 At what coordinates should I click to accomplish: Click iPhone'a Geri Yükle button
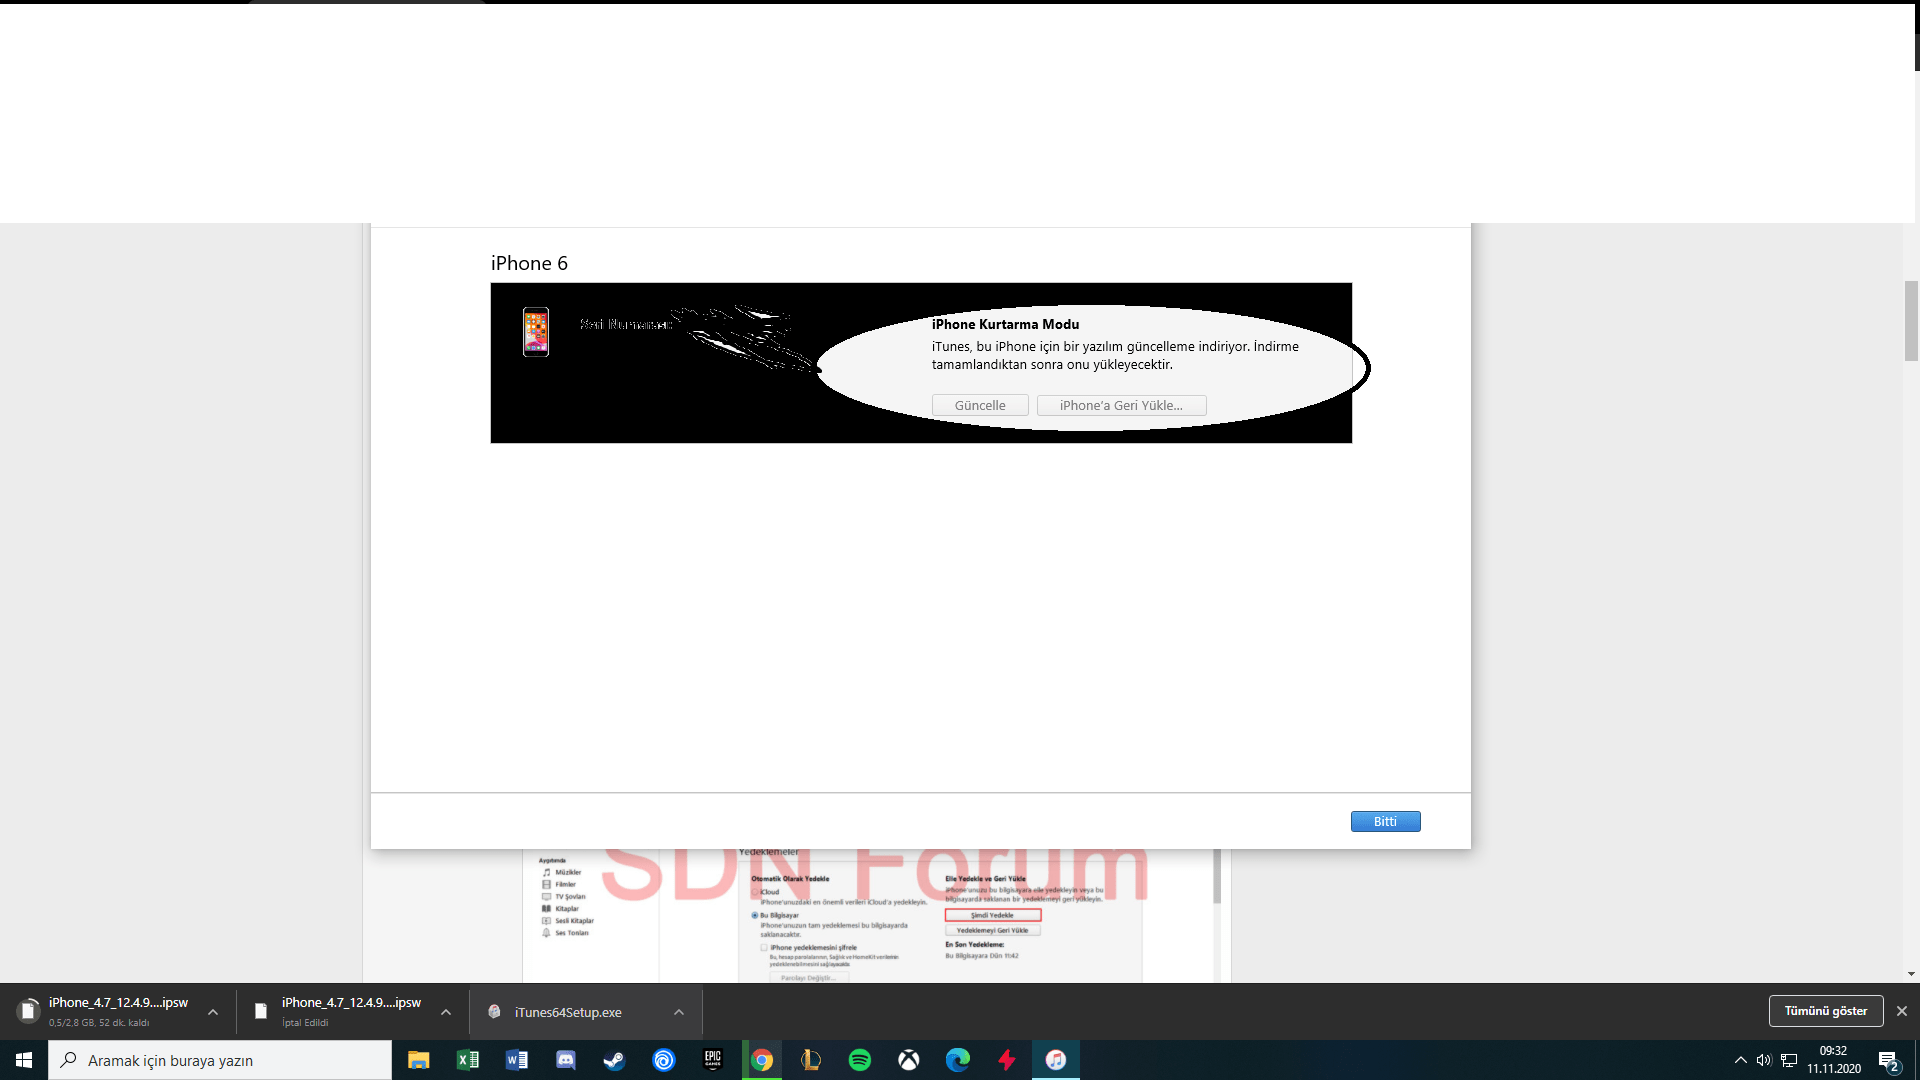[1121, 405]
